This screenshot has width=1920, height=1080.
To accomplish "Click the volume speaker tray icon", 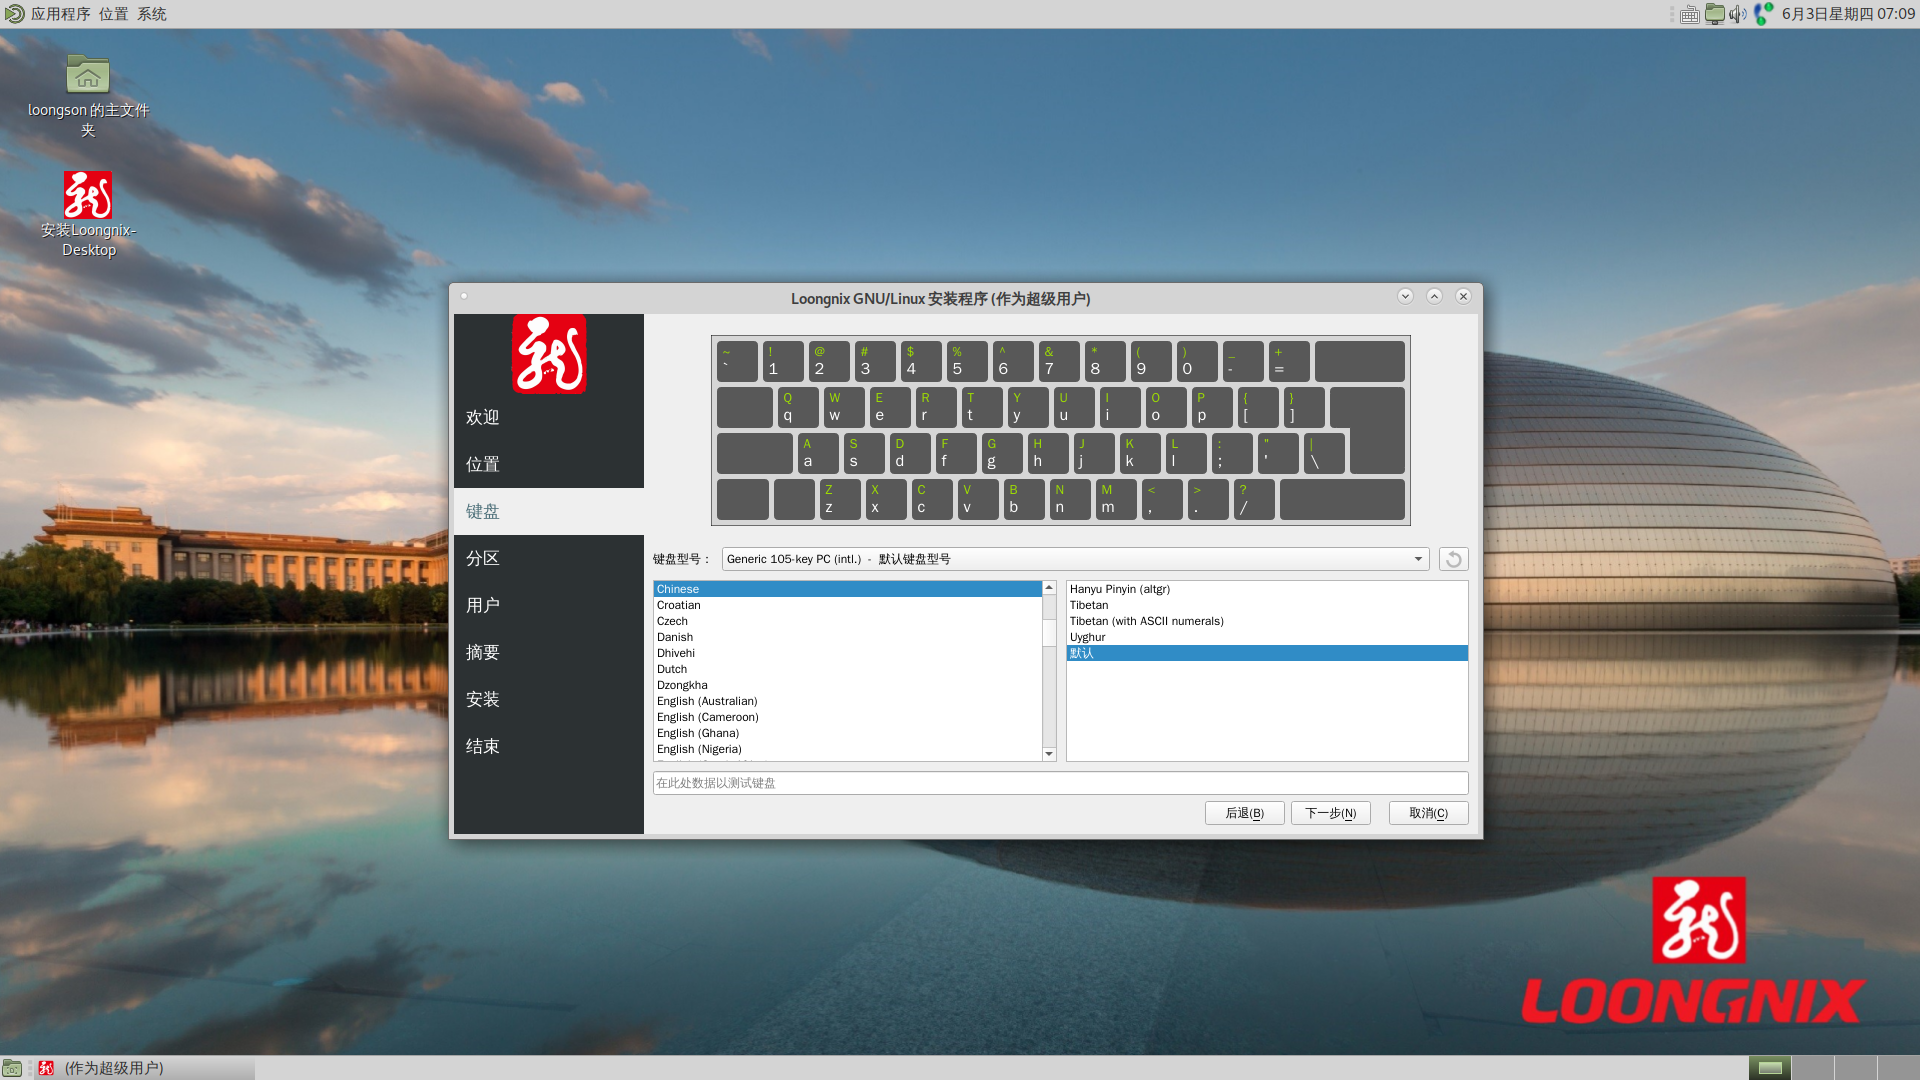I will [1738, 14].
